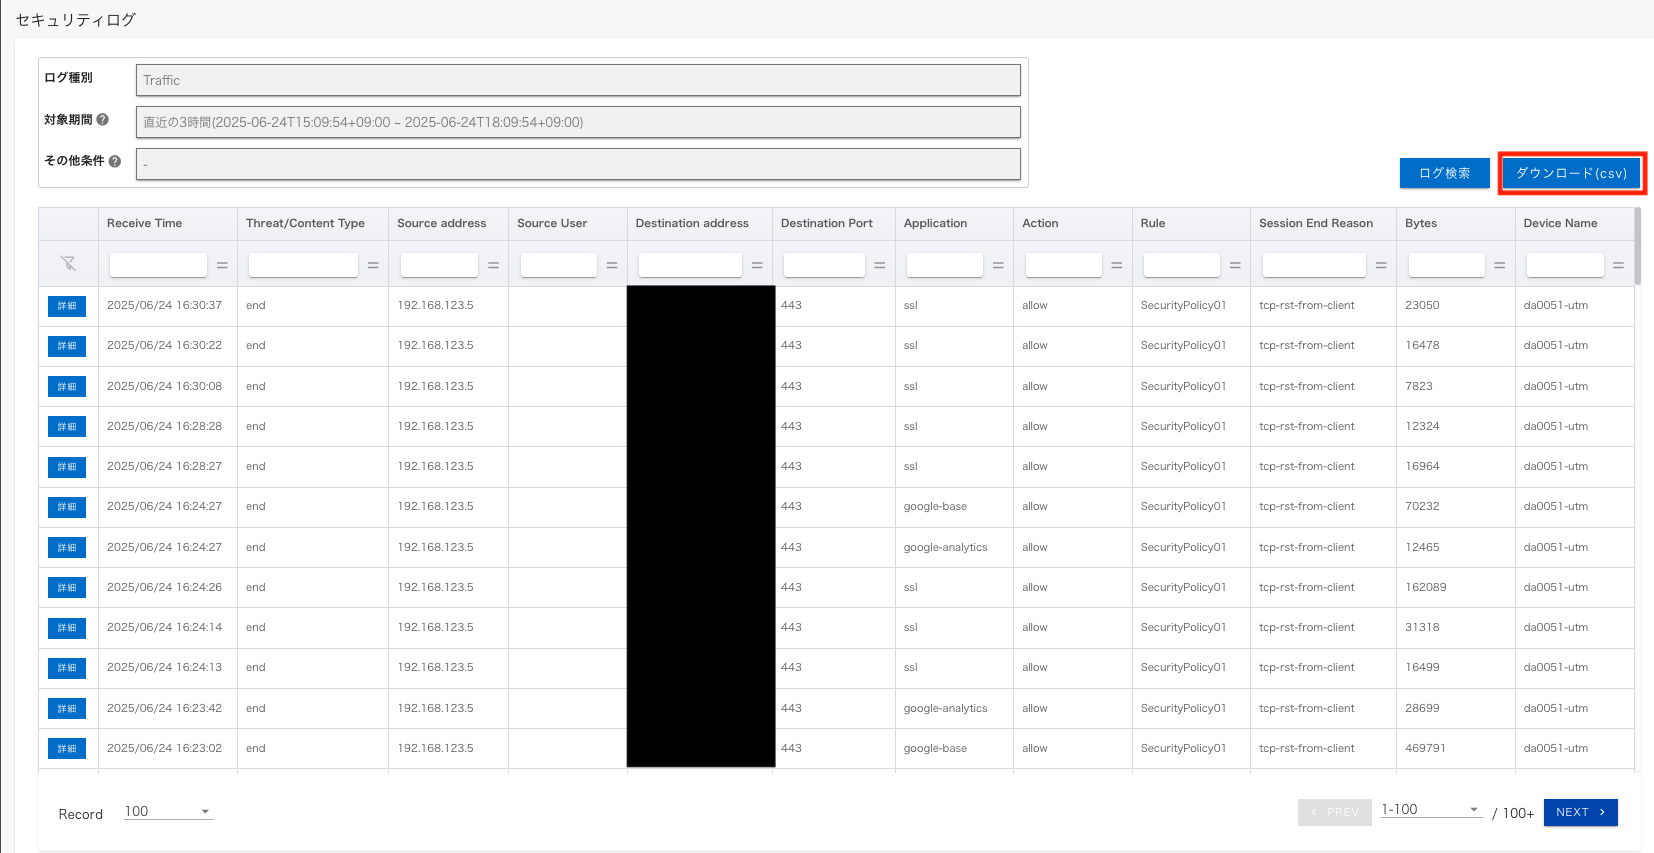Sort by Bytes column header

point(1421,223)
